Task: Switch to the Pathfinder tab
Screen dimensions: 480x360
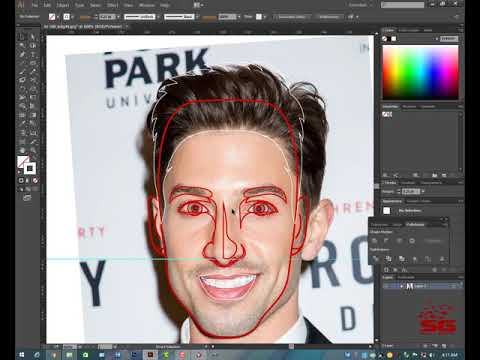Action: [415, 224]
